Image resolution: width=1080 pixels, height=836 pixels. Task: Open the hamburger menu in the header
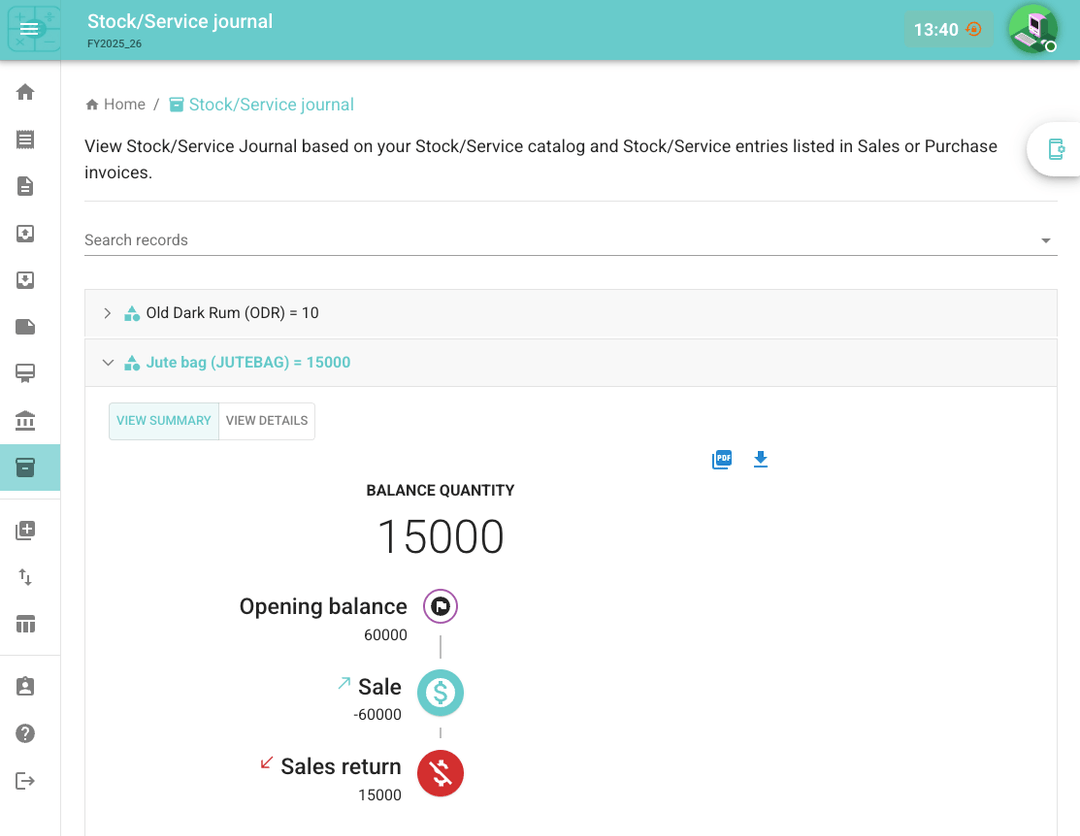(30, 29)
